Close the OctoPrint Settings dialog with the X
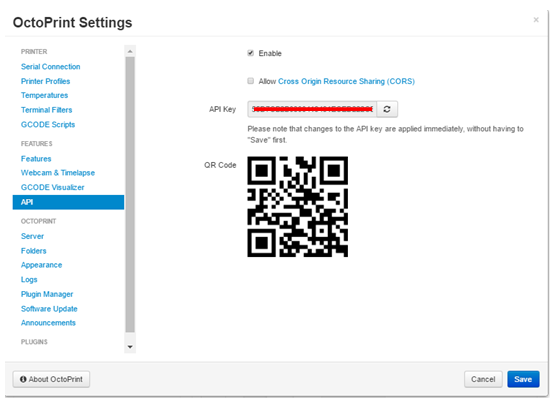552x401 pixels. (x=536, y=20)
